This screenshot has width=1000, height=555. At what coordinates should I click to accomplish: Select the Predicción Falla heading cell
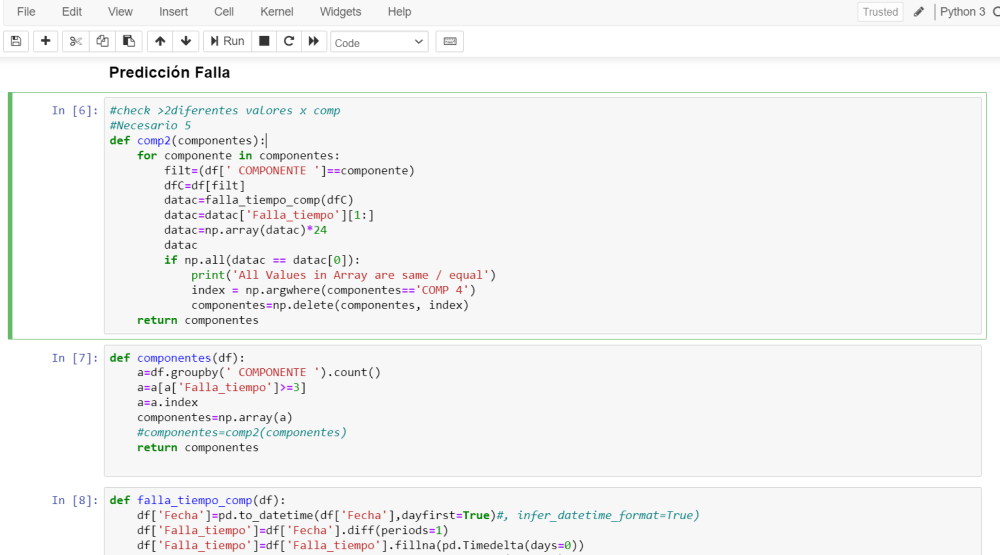tap(170, 73)
